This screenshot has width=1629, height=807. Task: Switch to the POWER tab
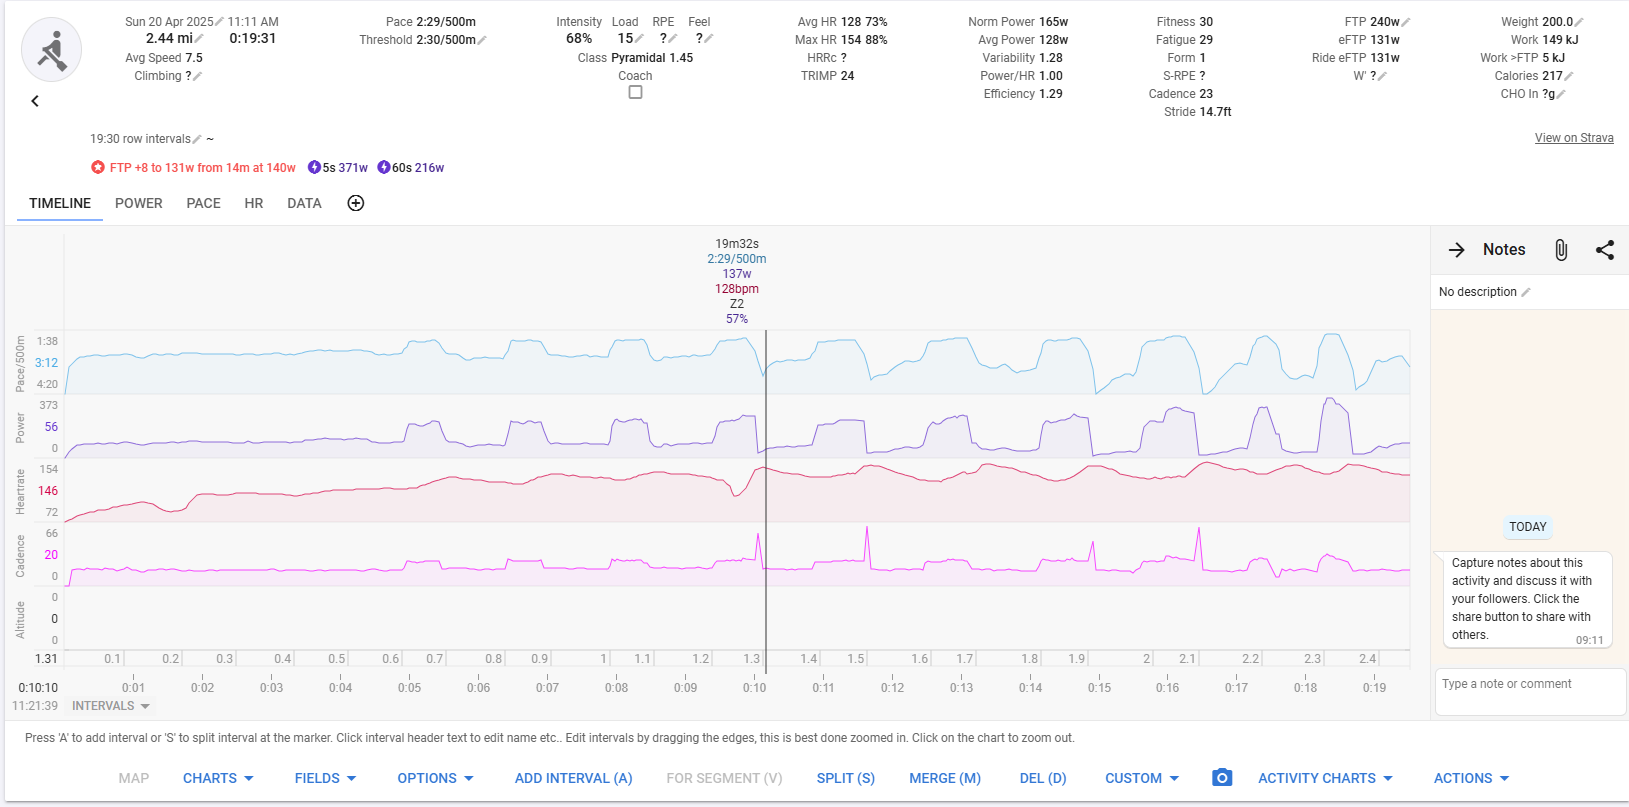[x=139, y=203]
